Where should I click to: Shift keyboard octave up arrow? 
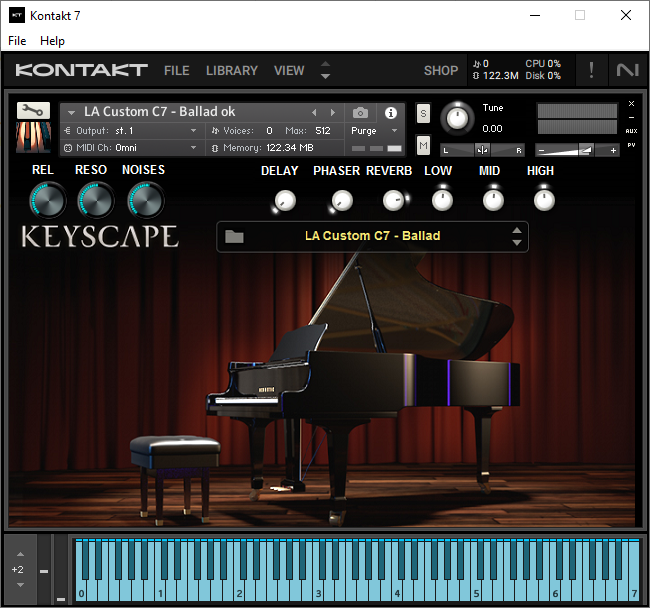(20, 554)
